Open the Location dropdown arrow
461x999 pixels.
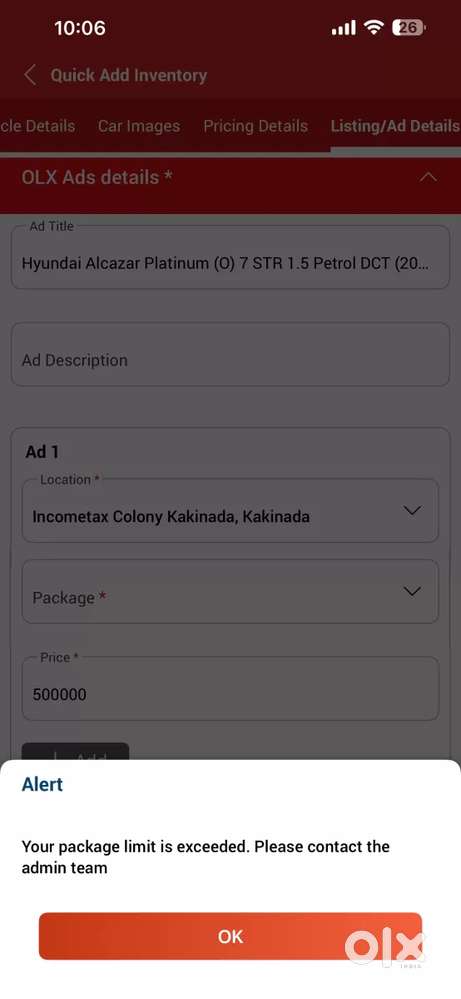click(413, 510)
